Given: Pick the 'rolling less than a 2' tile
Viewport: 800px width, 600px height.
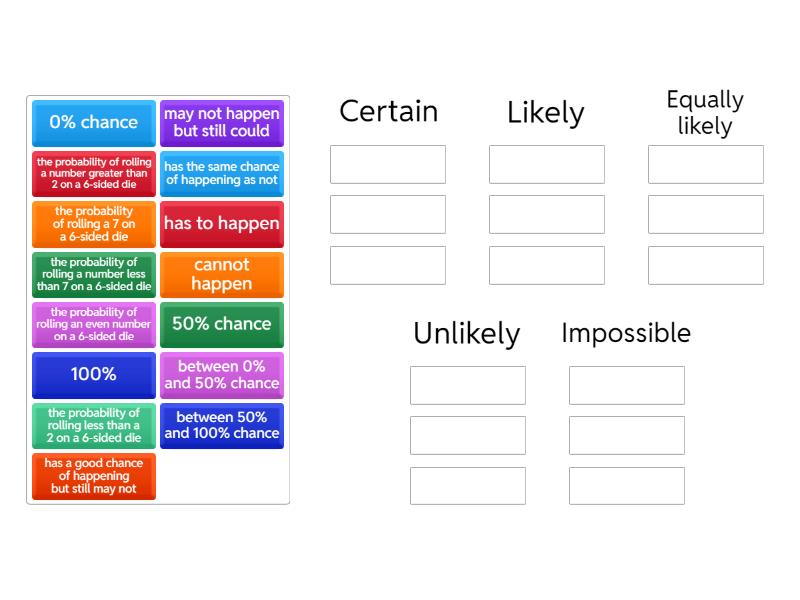Looking at the screenshot, I should [94, 425].
